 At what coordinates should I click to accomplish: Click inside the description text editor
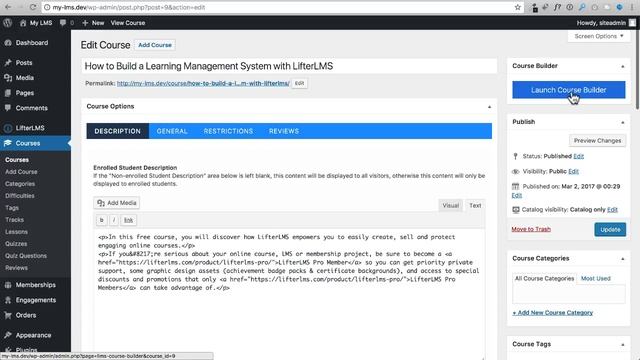click(289, 293)
